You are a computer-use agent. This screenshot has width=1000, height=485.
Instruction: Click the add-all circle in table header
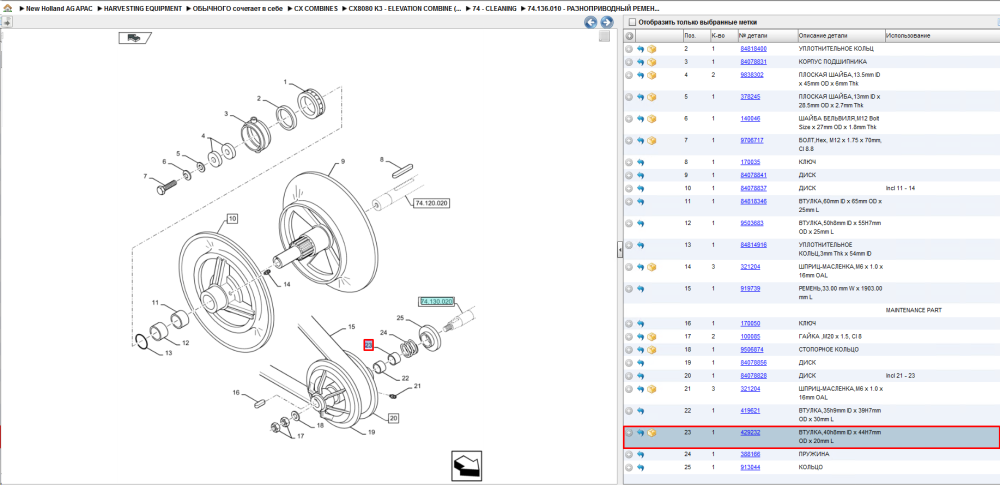pos(629,36)
